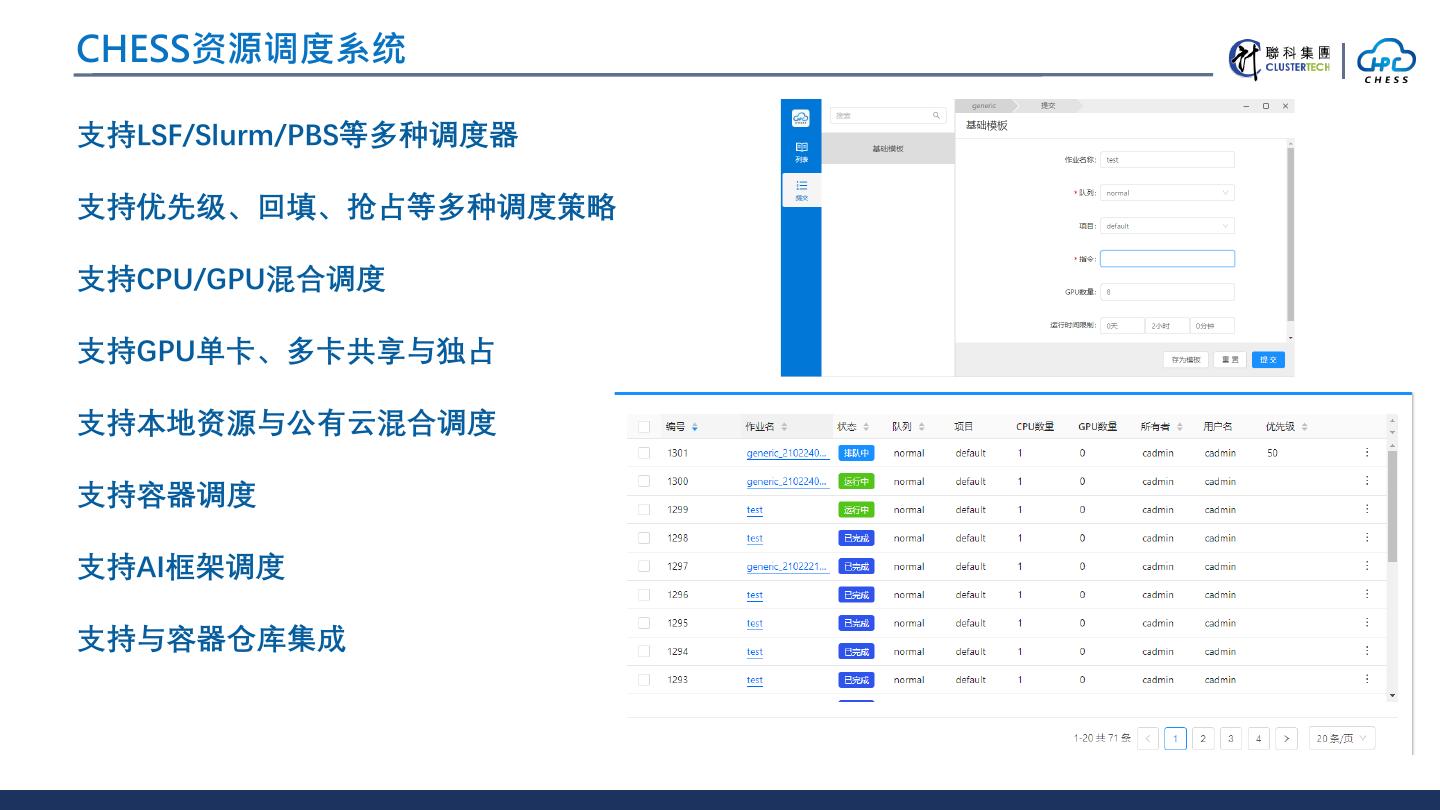Open the 20条/页 page size dropdown

point(1342,739)
